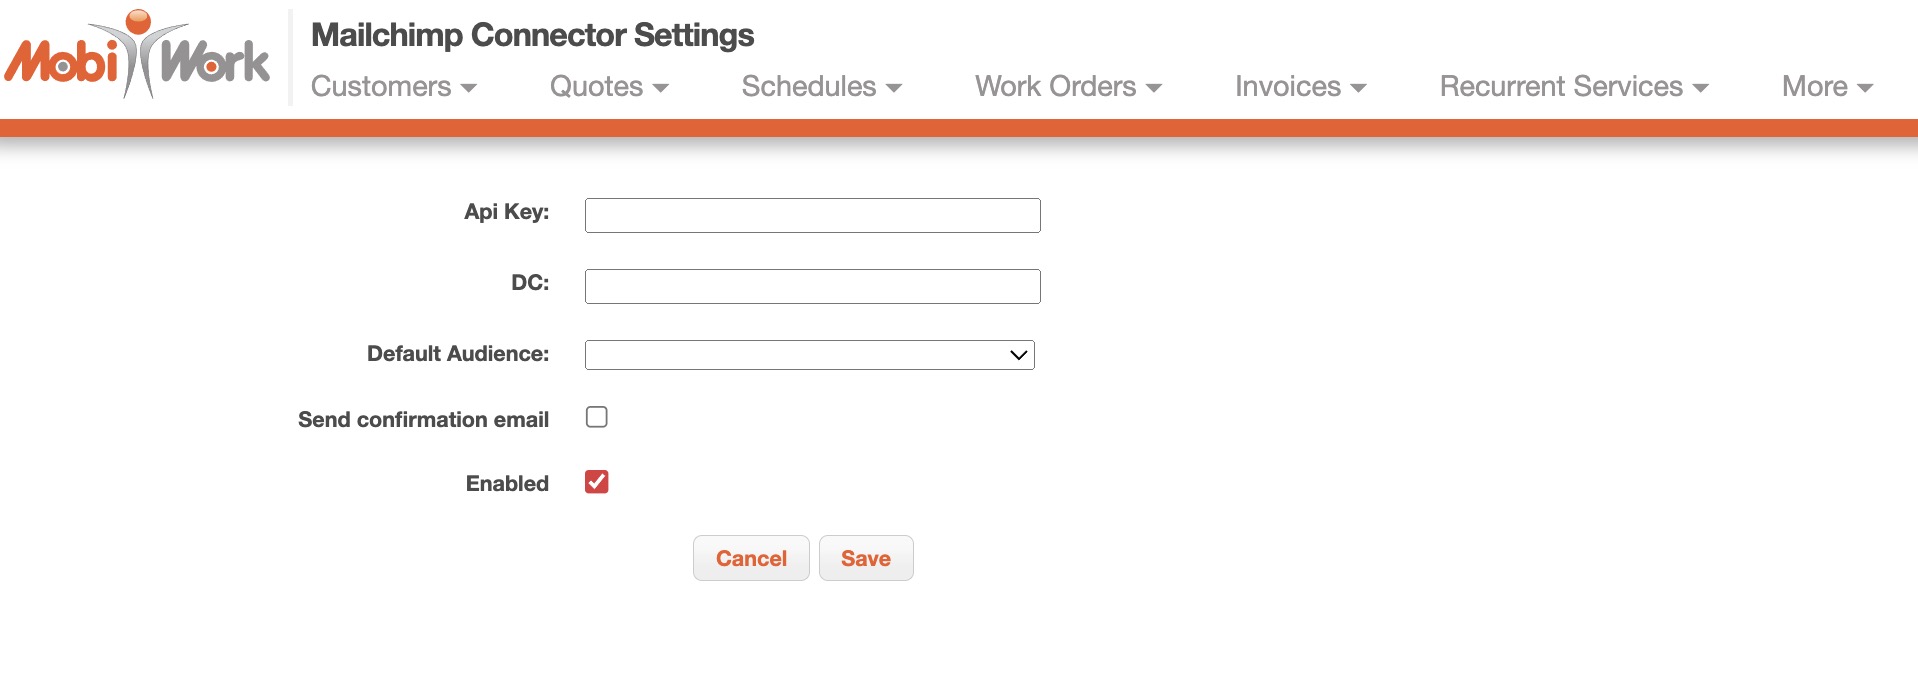Focus the DC text field
This screenshot has height=680, width=1918.
(x=812, y=286)
